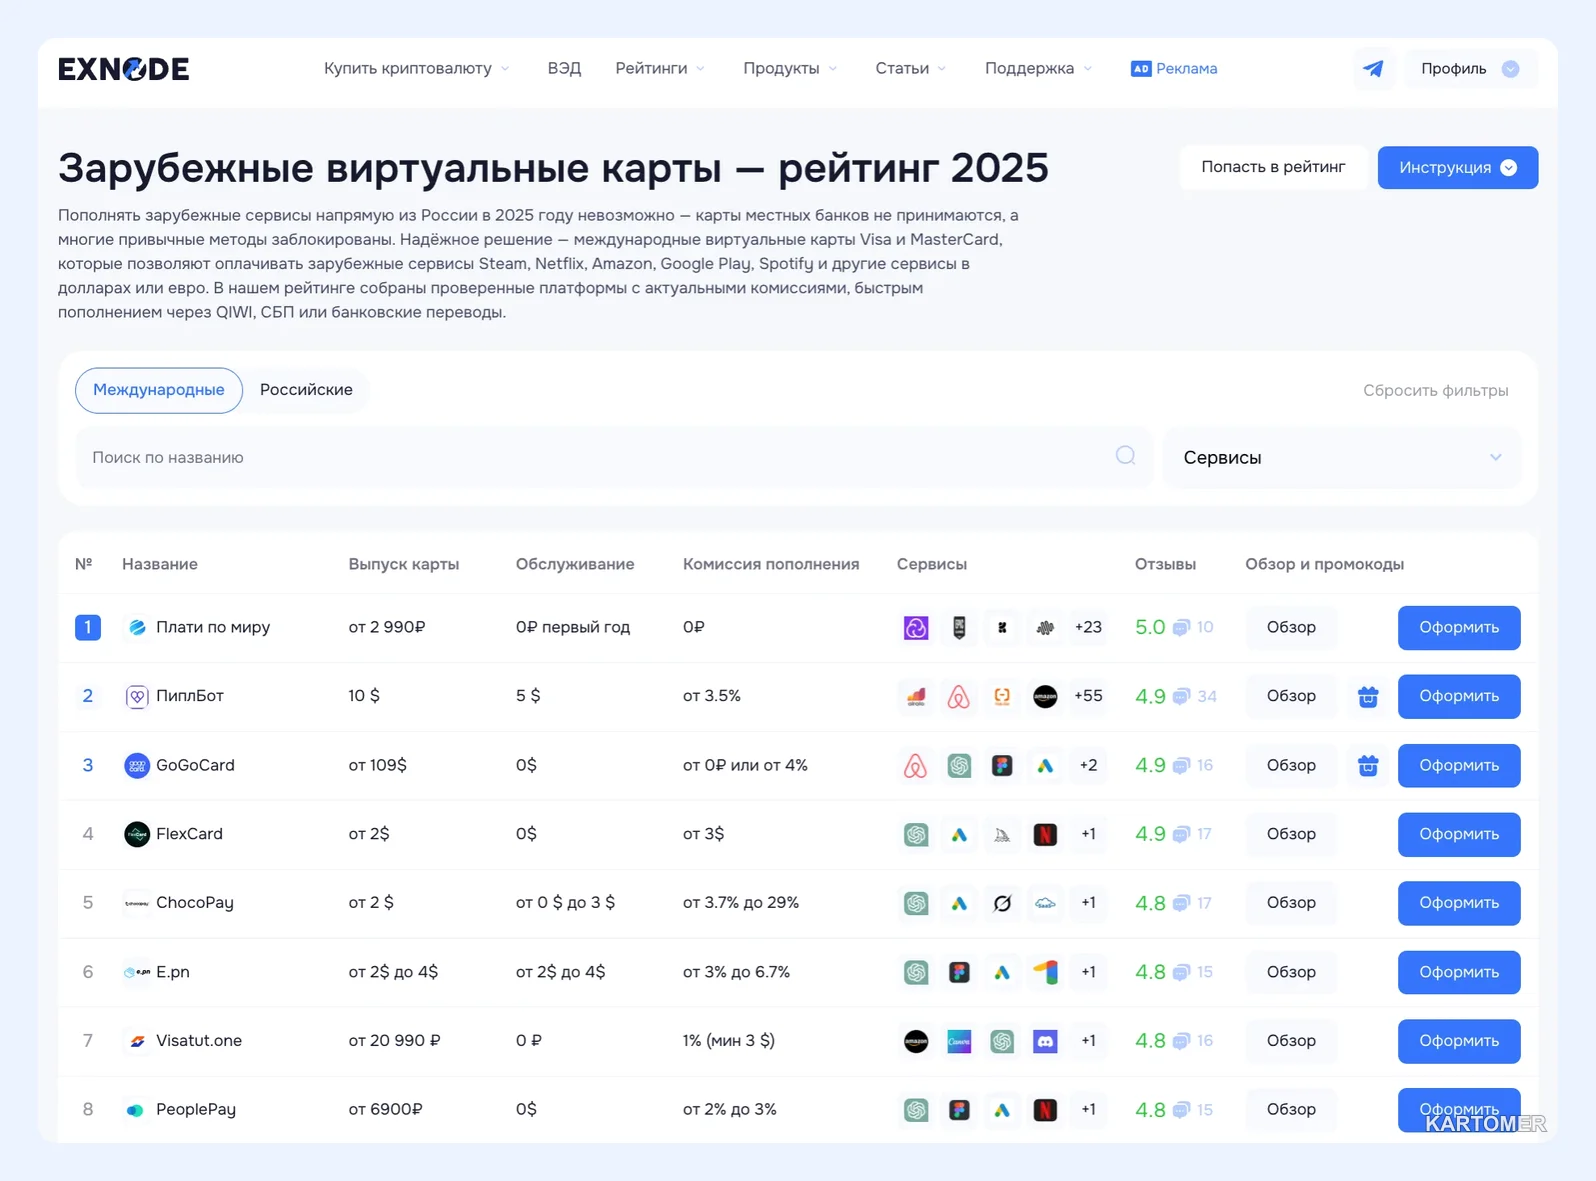
Task: Click Оформить for Visatut.one
Action: click(x=1459, y=1041)
